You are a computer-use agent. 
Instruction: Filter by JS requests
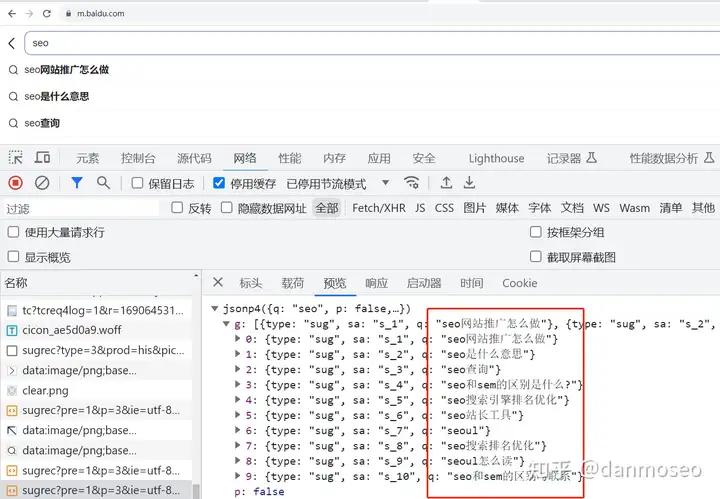(420, 208)
